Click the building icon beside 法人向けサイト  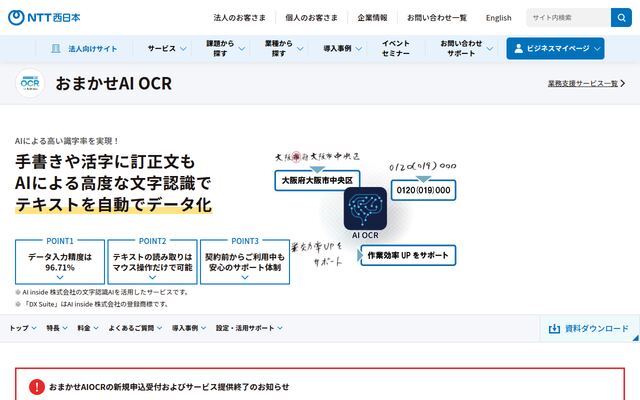tap(56, 49)
